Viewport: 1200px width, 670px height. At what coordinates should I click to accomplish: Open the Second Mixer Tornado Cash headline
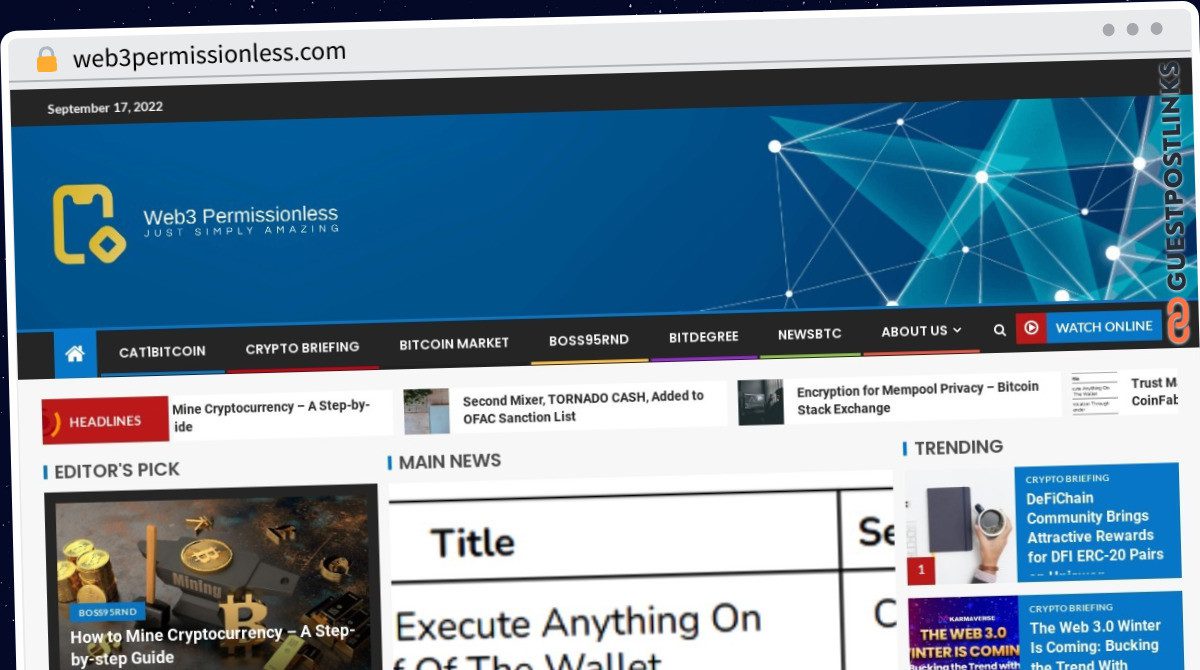(x=583, y=406)
